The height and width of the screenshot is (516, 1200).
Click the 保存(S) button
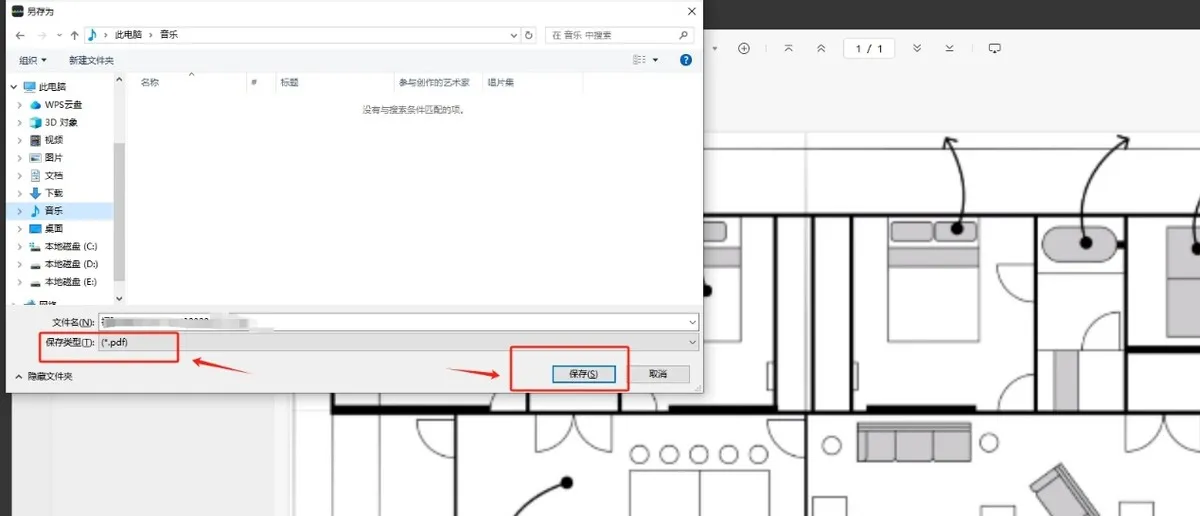(x=583, y=374)
